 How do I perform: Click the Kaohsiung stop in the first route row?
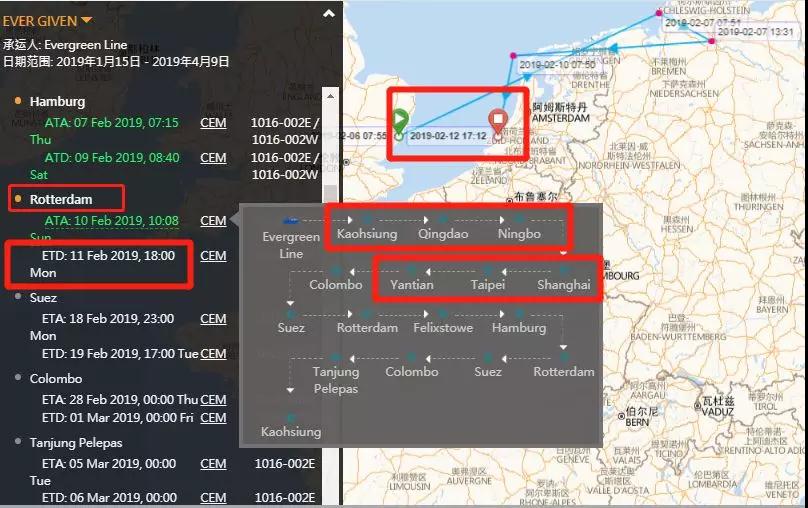point(367,233)
